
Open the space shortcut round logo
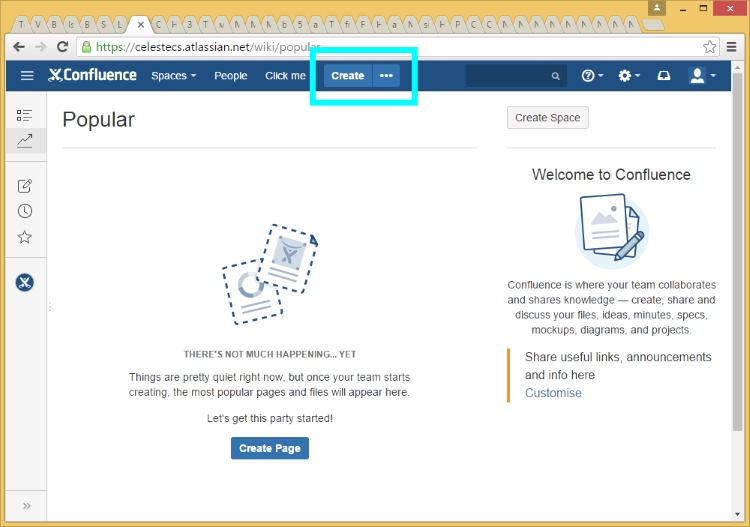(x=24, y=282)
